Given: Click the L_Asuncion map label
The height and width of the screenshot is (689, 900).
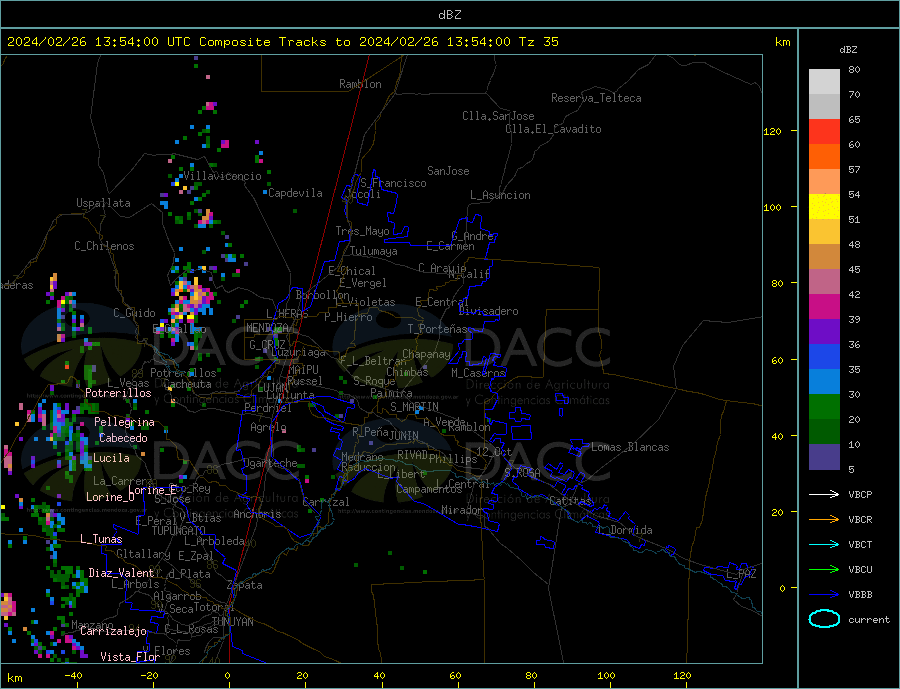Looking at the screenshot, I should pyautogui.click(x=501, y=195).
